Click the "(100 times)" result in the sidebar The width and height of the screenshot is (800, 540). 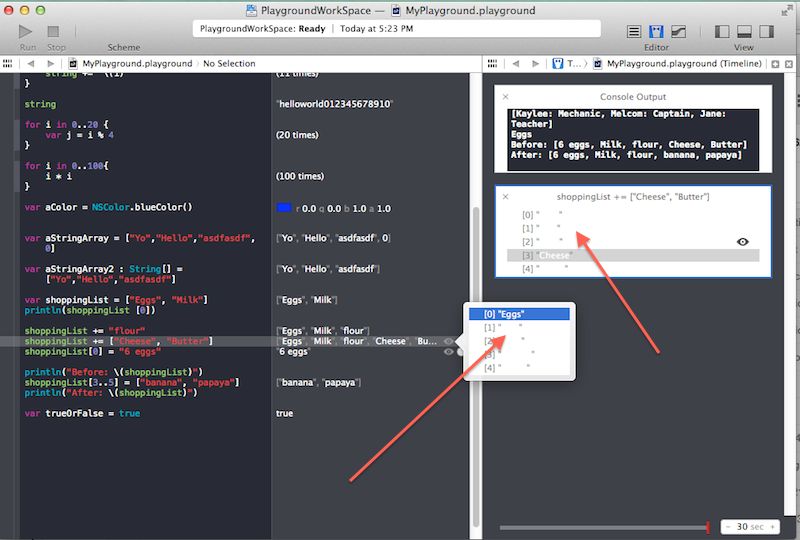point(299,176)
